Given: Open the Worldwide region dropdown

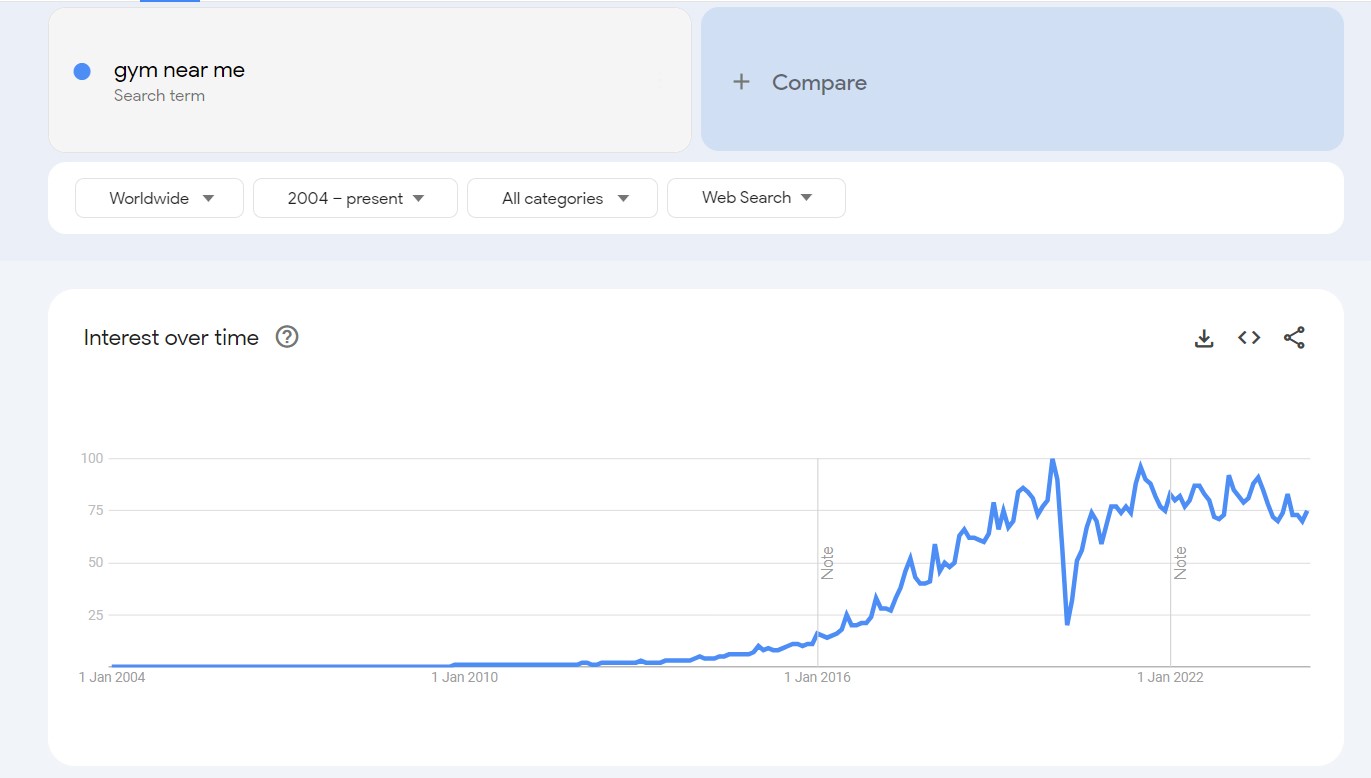Looking at the screenshot, I should (x=160, y=198).
